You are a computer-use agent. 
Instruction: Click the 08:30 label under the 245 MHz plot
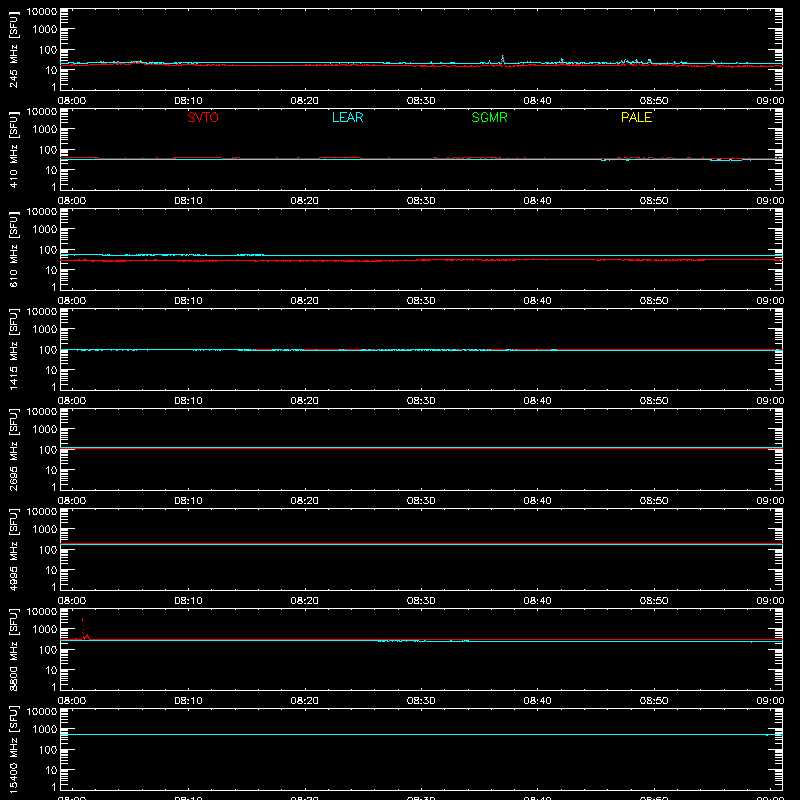pos(421,101)
